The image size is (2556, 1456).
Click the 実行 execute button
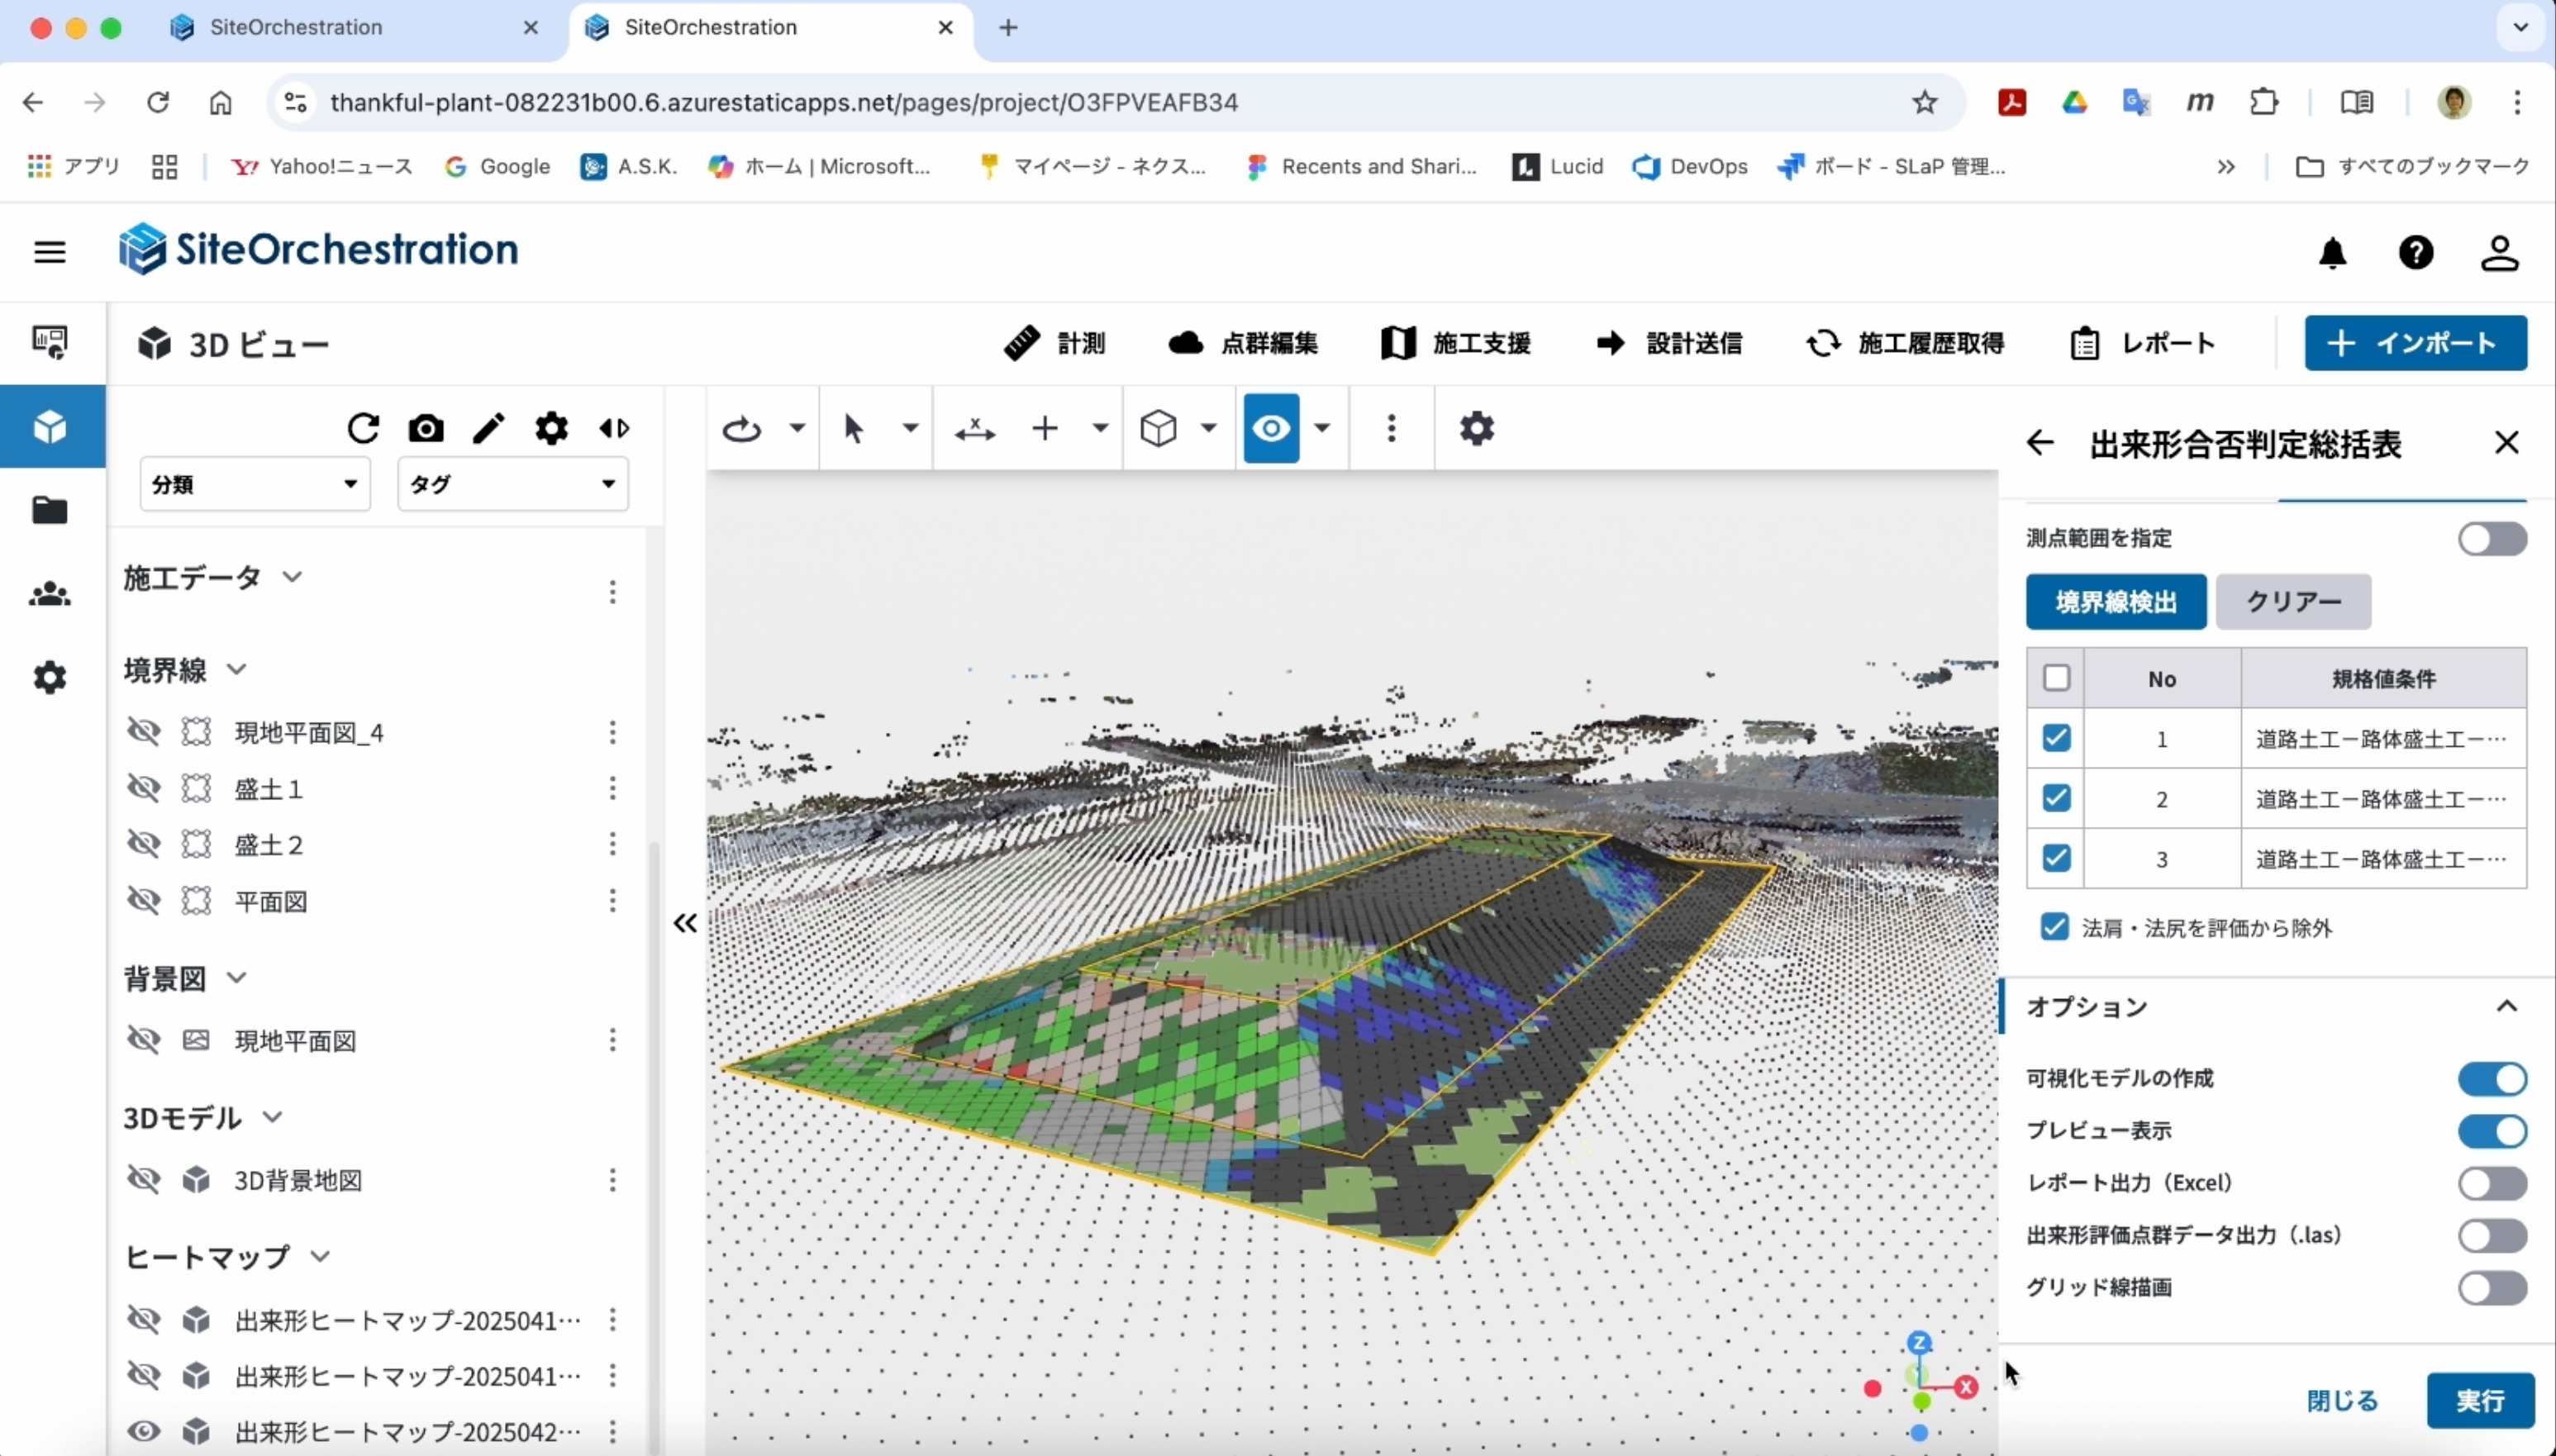click(x=2480, y=1400)
